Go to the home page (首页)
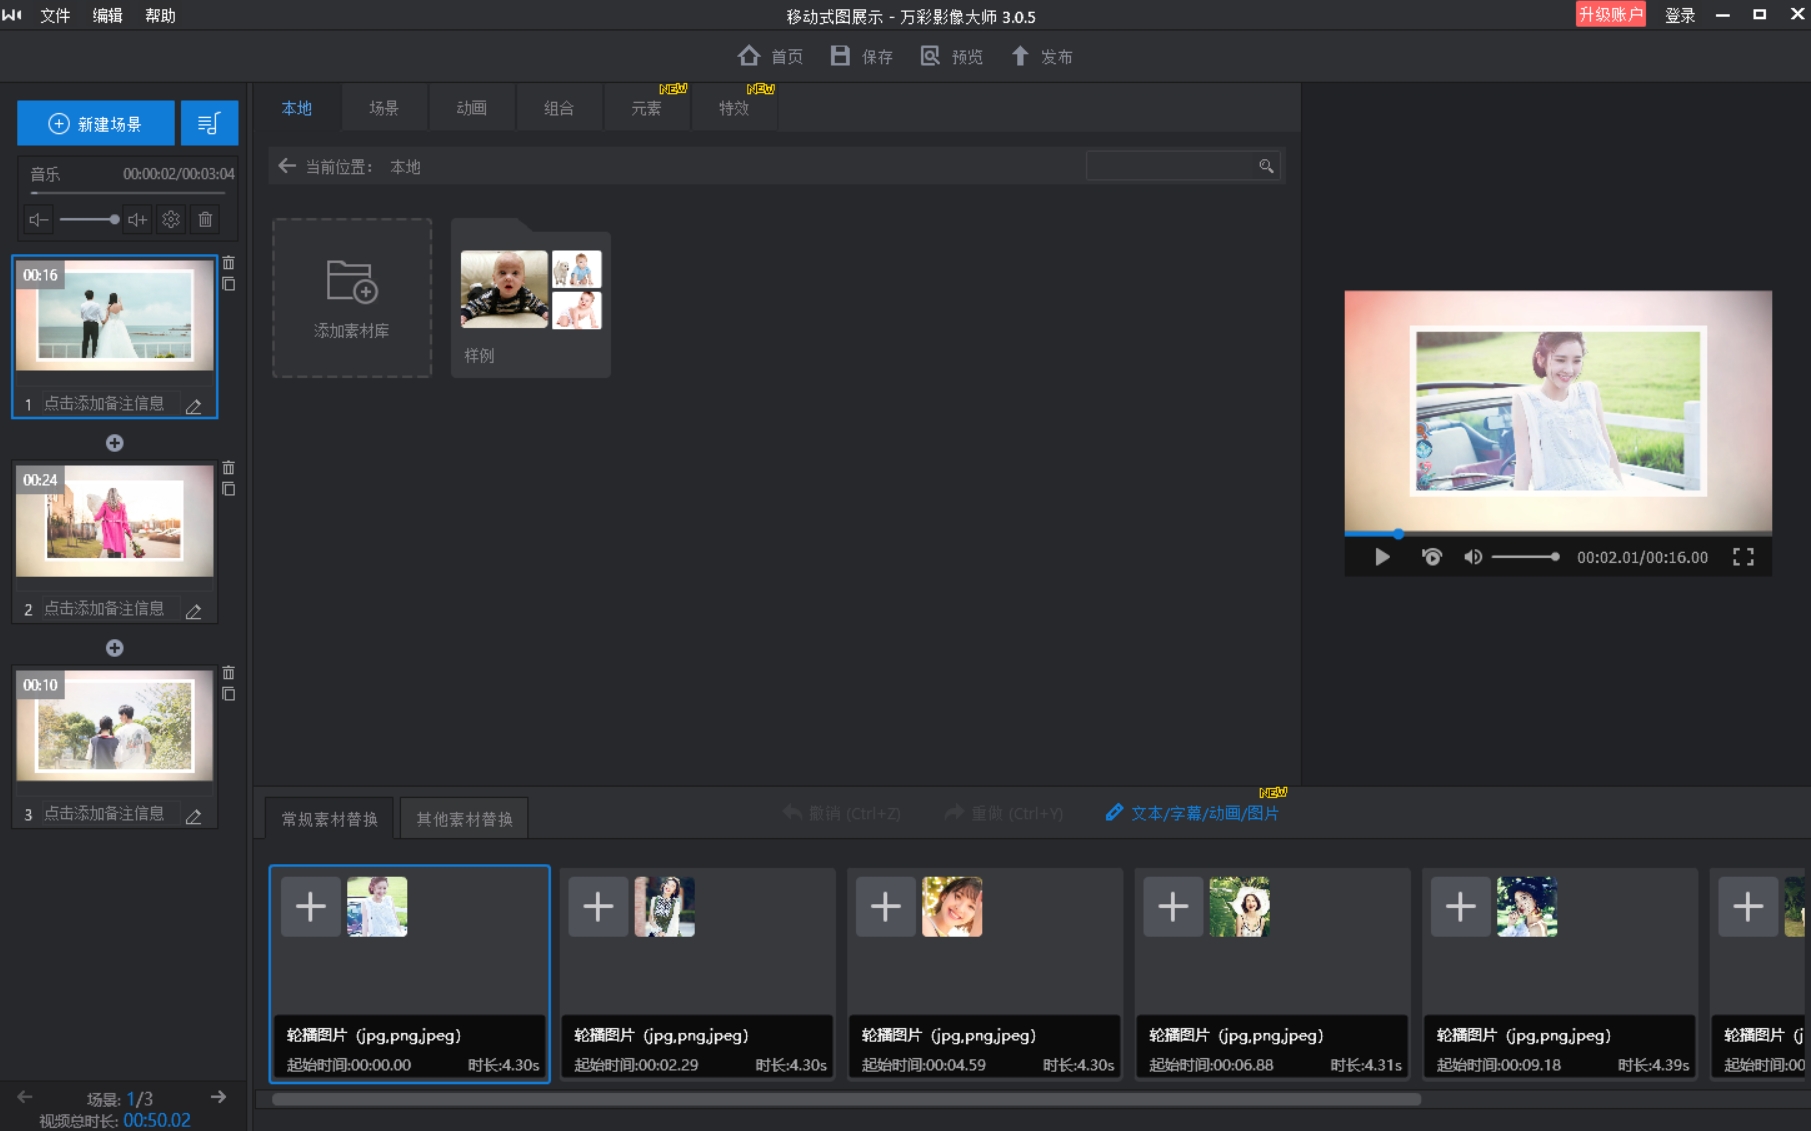The width and height of the screenshot is (1811, 1131). click(x=770, y=56)
